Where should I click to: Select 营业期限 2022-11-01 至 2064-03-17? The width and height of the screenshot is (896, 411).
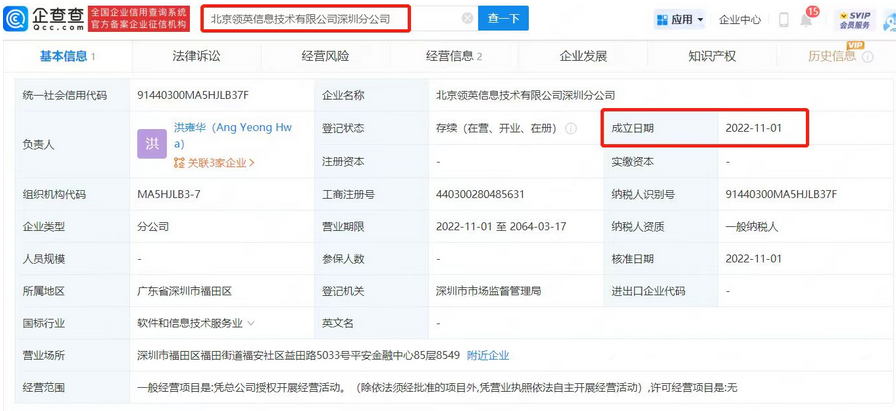tap(501, 226)
